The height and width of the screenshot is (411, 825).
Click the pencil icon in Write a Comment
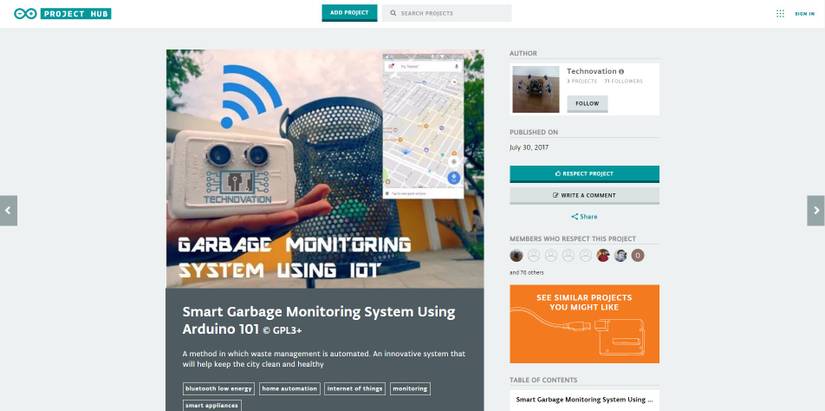[556, 195]
